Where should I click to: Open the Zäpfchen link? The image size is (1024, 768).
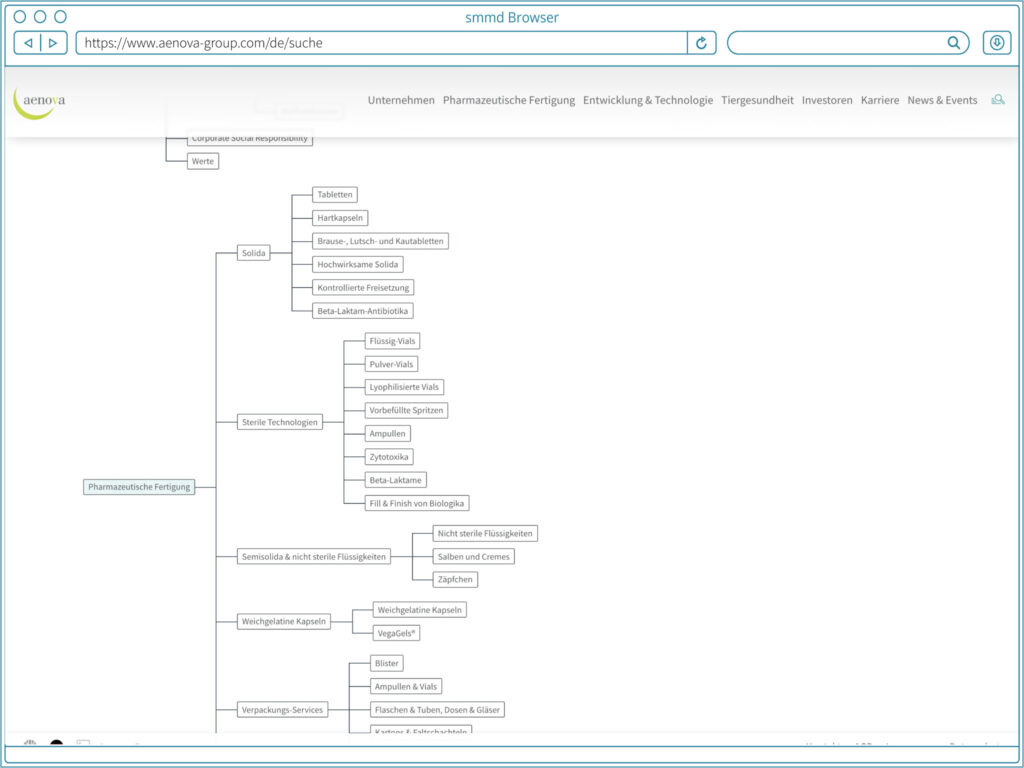455,580
